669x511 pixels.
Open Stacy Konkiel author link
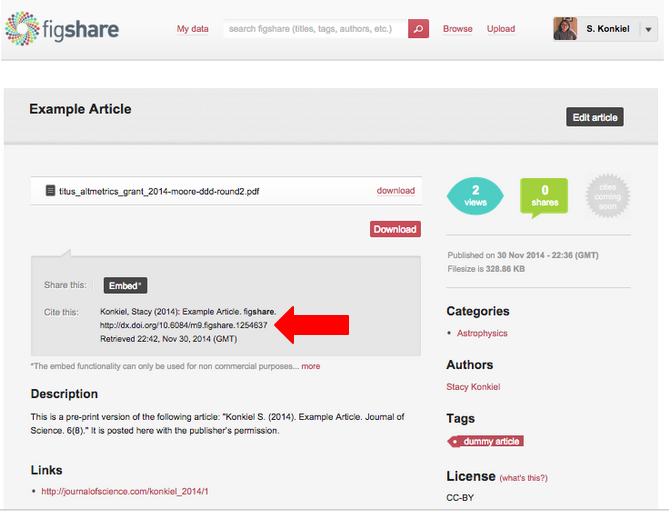[x=473, y=387]
